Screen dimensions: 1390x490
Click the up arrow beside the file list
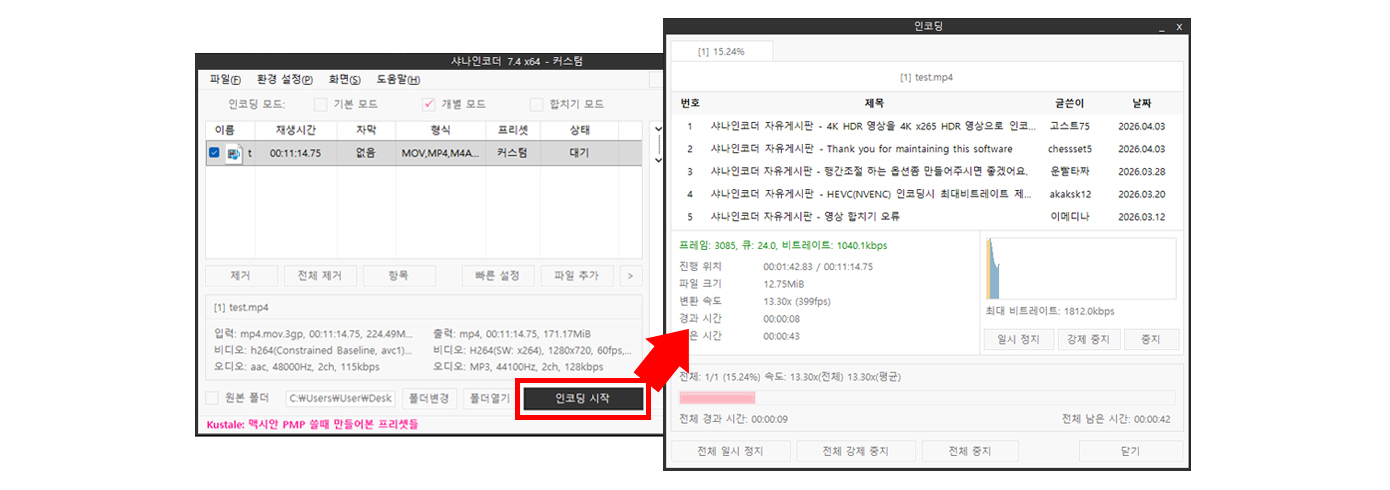coord(658,131)
